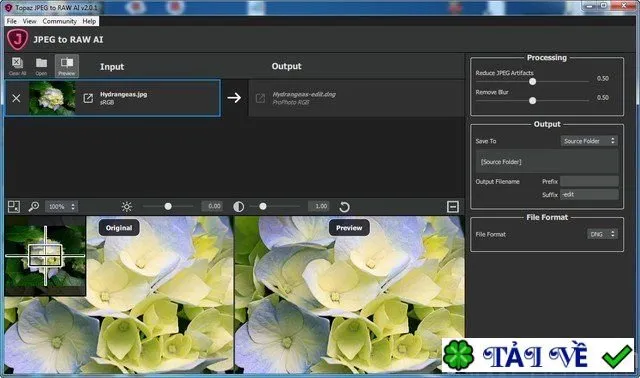Screen dimensions: 640x378
Task: Click the output file external-link icon
Action: [x=260, y=98]
